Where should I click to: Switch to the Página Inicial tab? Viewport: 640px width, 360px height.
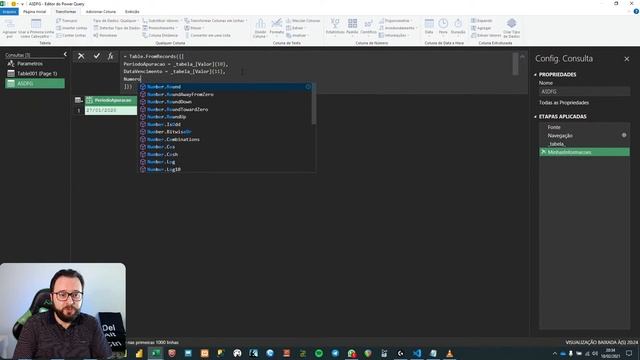35,12
